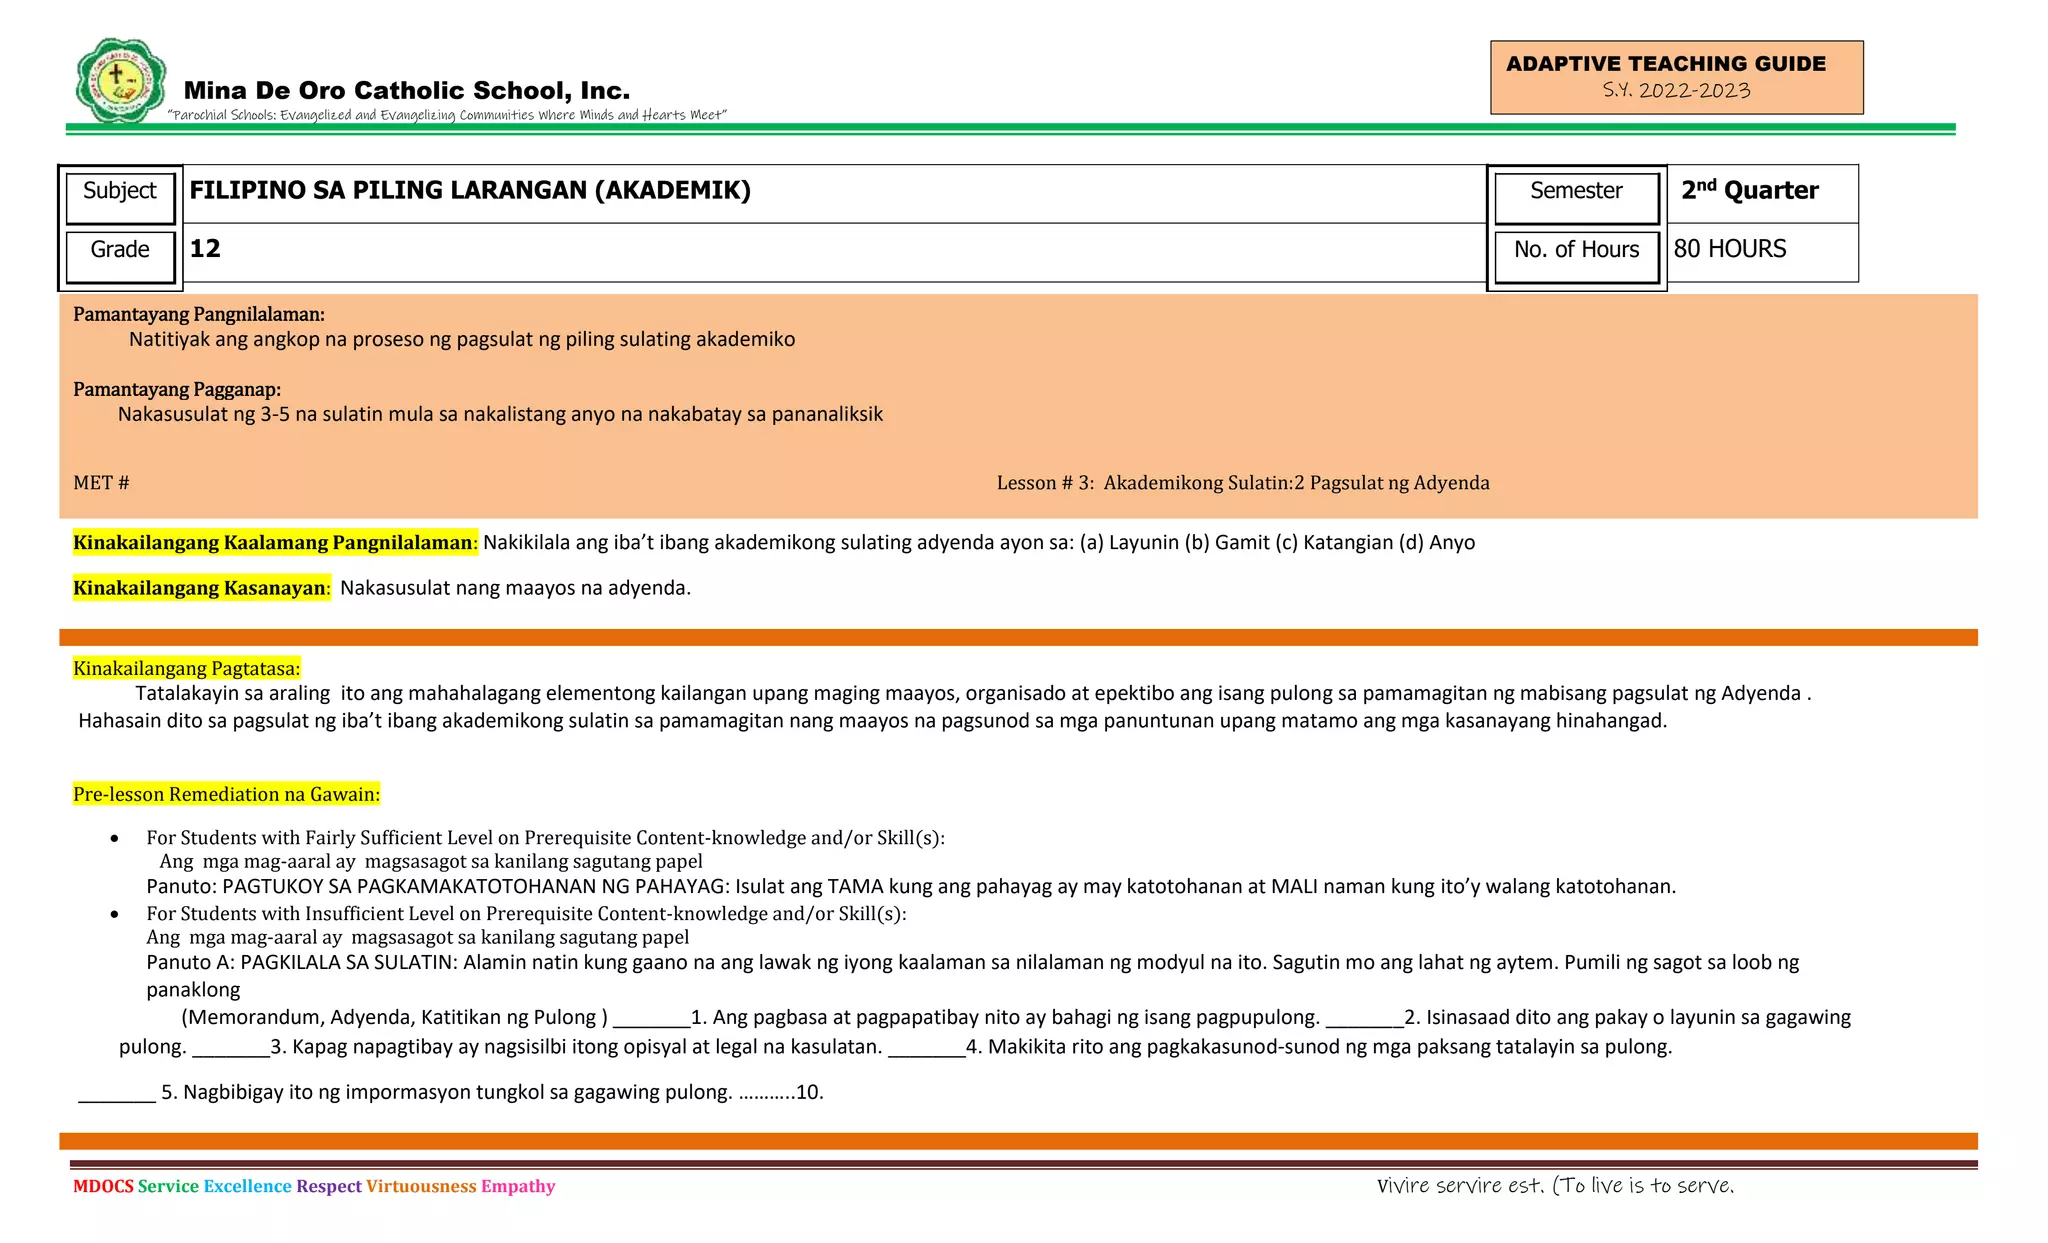This screenshot has height=1243, width=2048.
Task: Click the blank before item 5
Action: click(117, 1095)
